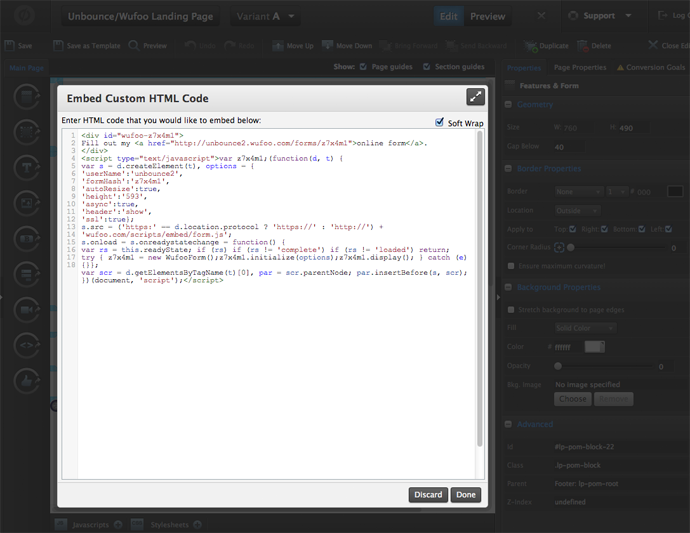Open the Support menu dropdown
Screen dimensions: 690x533
[599, 16]
